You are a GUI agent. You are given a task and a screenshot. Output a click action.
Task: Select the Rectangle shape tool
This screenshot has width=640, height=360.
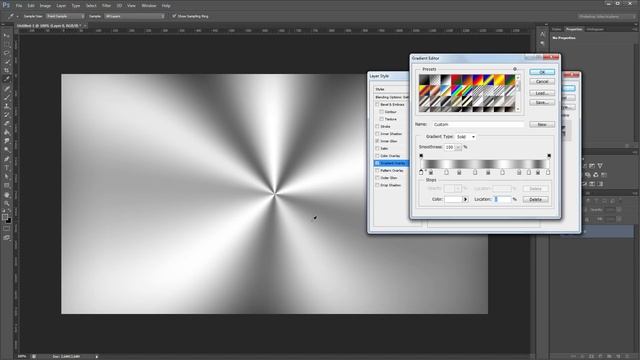[7, 185]
